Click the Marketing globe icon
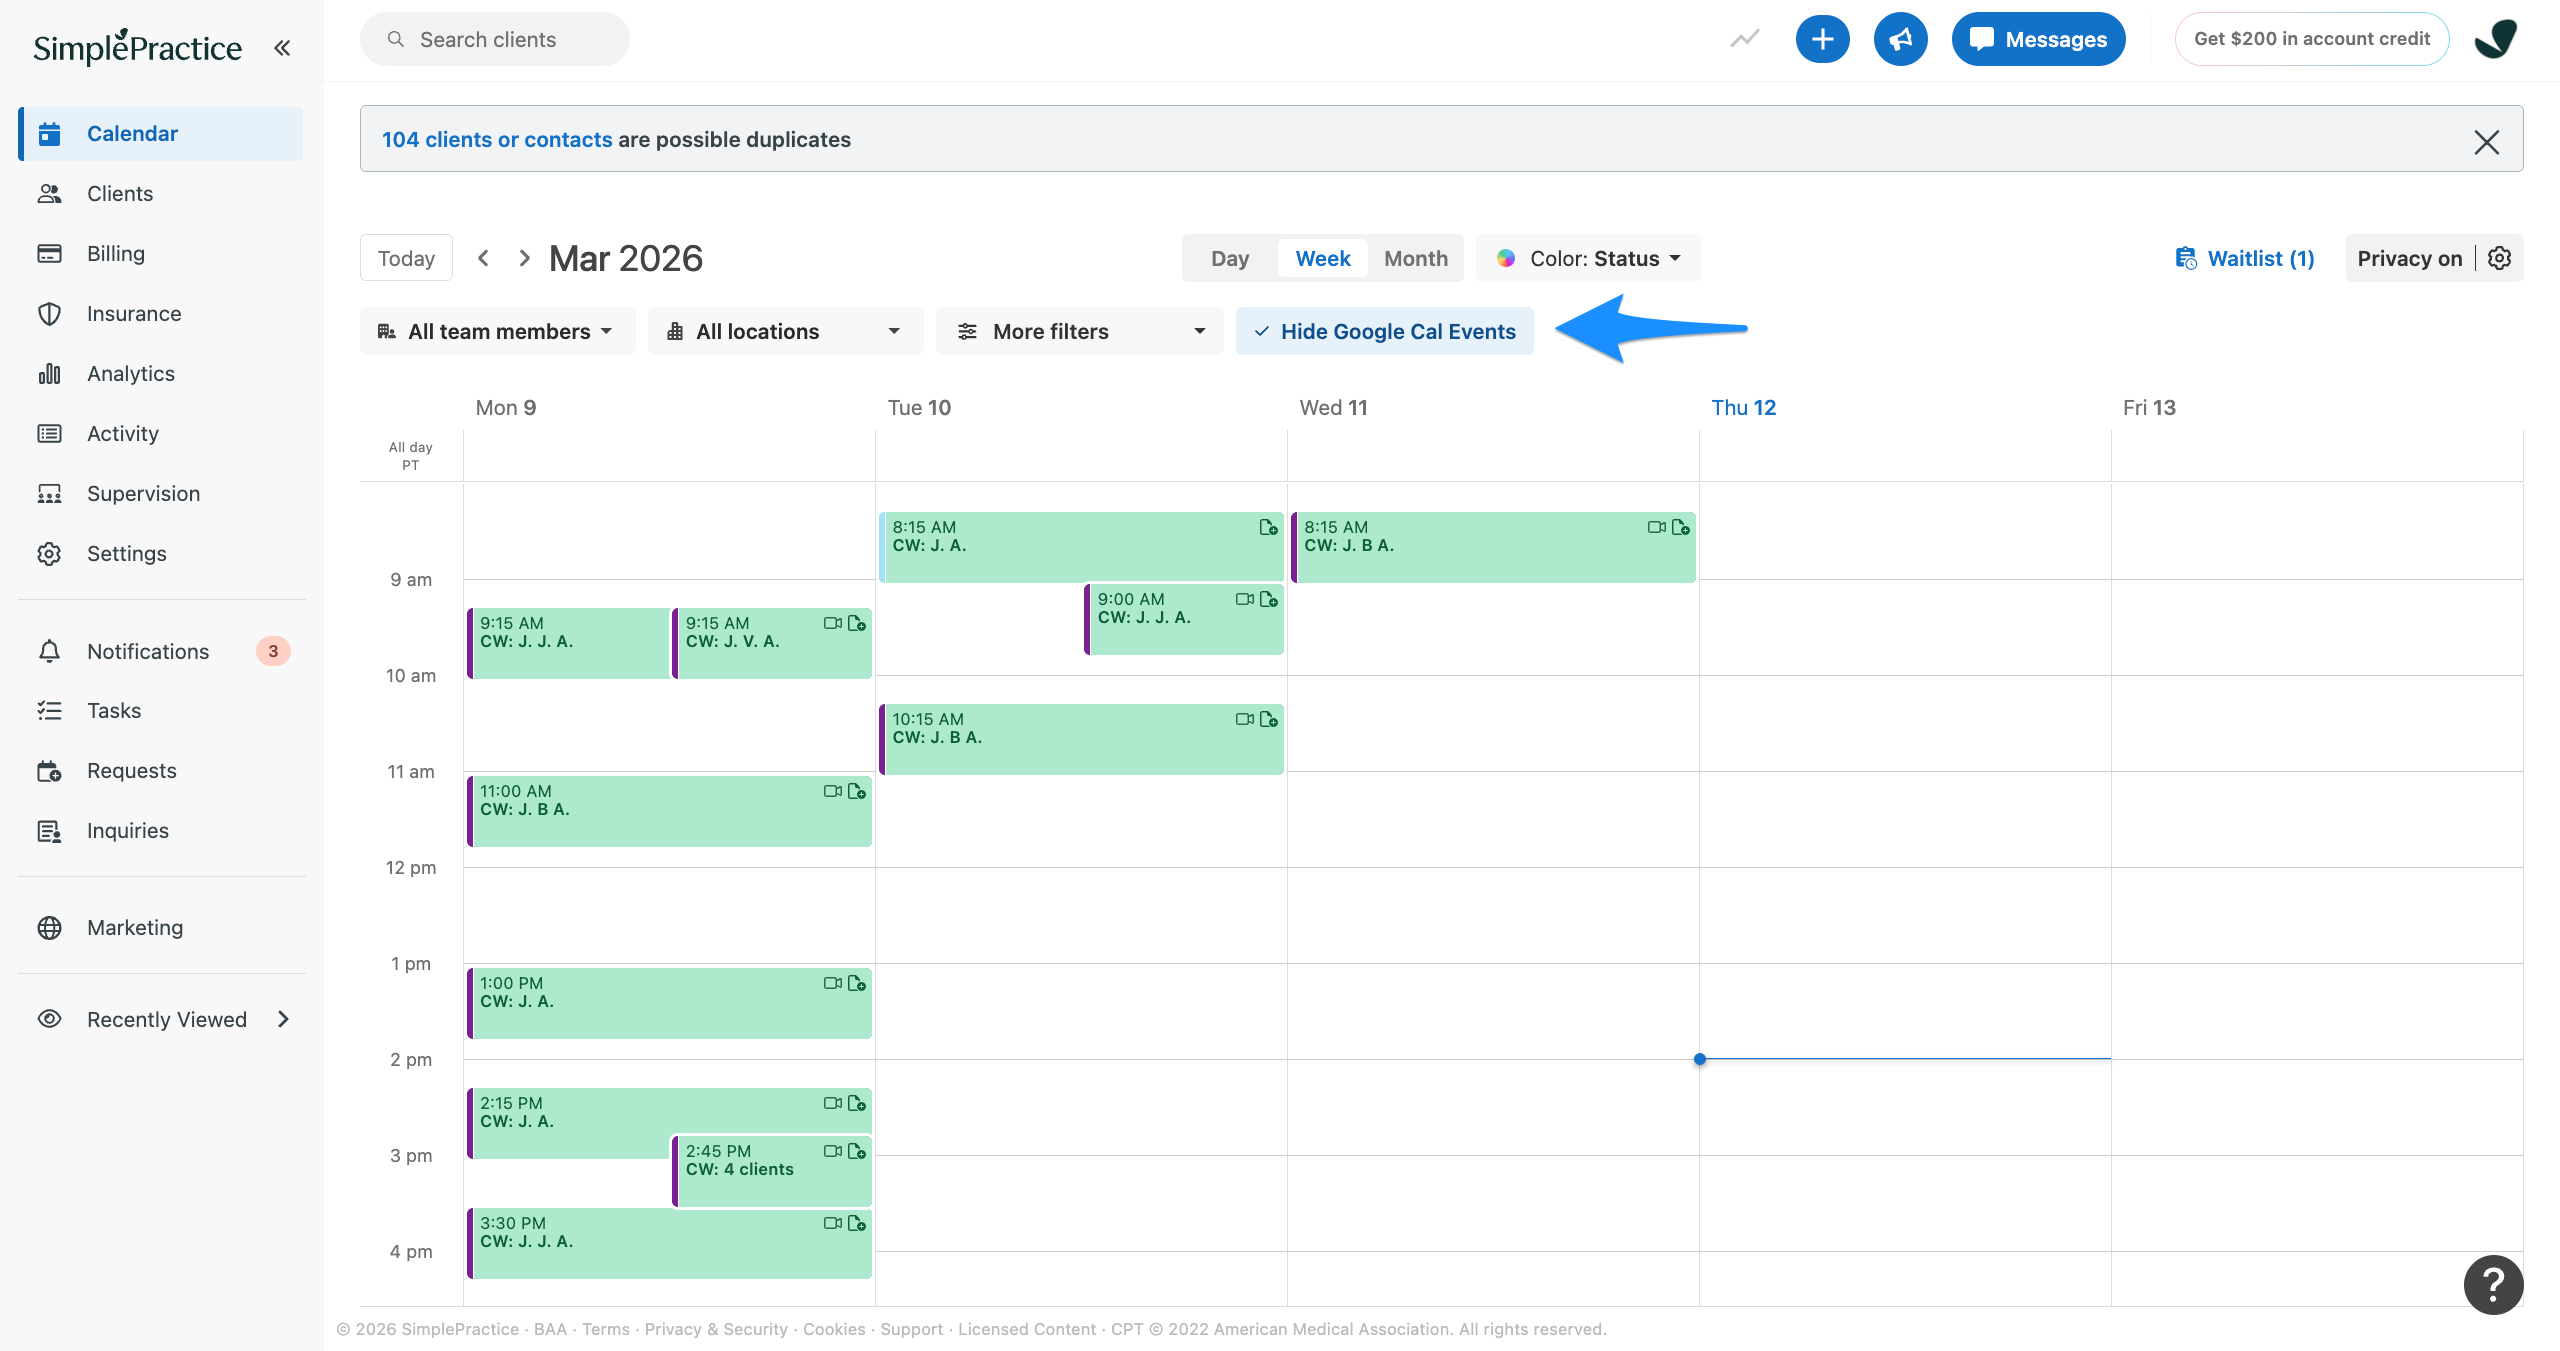 click(49, 927)
